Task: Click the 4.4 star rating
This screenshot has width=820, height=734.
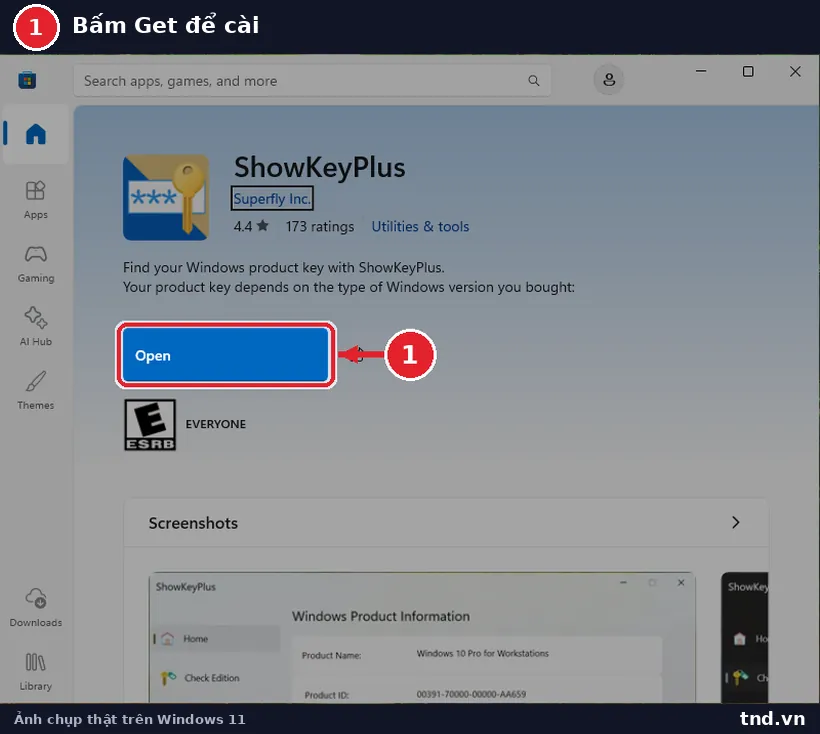Action: pos(251,226)
